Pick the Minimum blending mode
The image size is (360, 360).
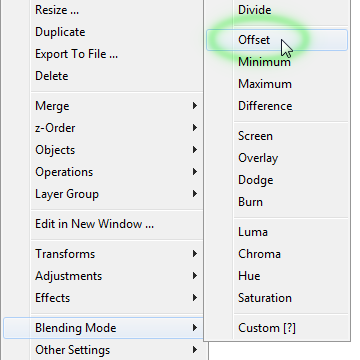coord(277,62)
